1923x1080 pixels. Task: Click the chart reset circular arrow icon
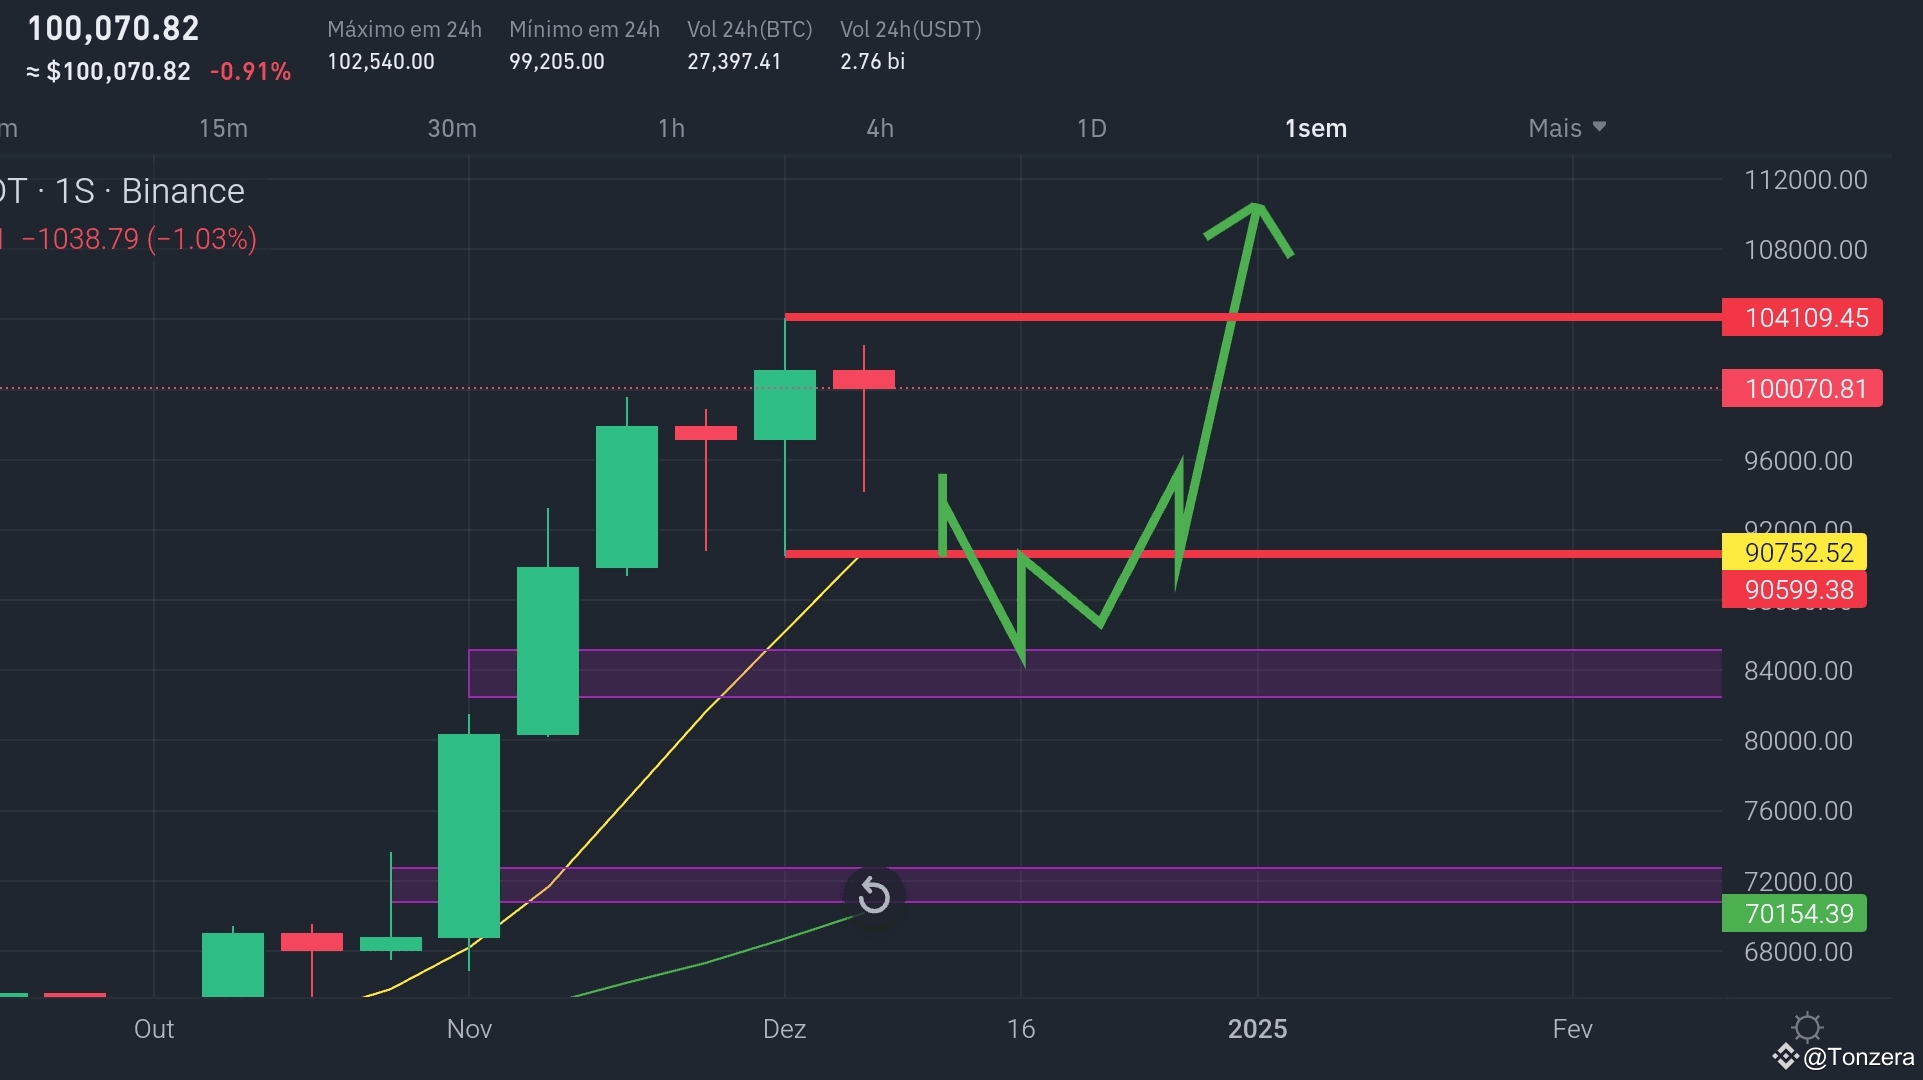pos(874,895)
